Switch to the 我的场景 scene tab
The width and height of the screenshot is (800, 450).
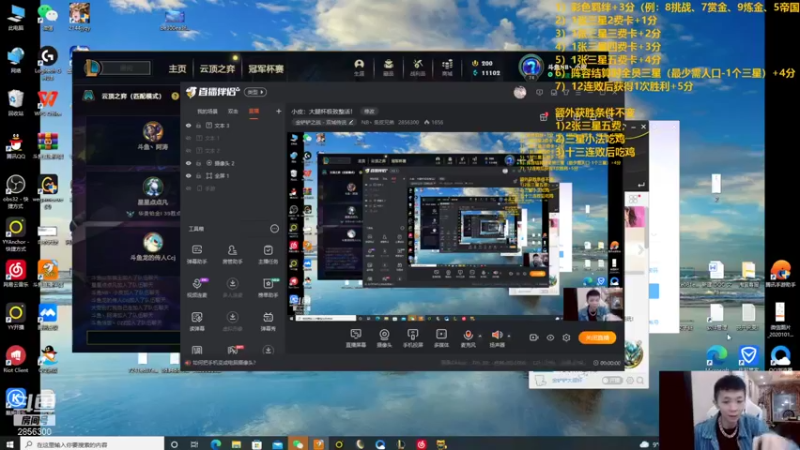(x=207, y=111)
